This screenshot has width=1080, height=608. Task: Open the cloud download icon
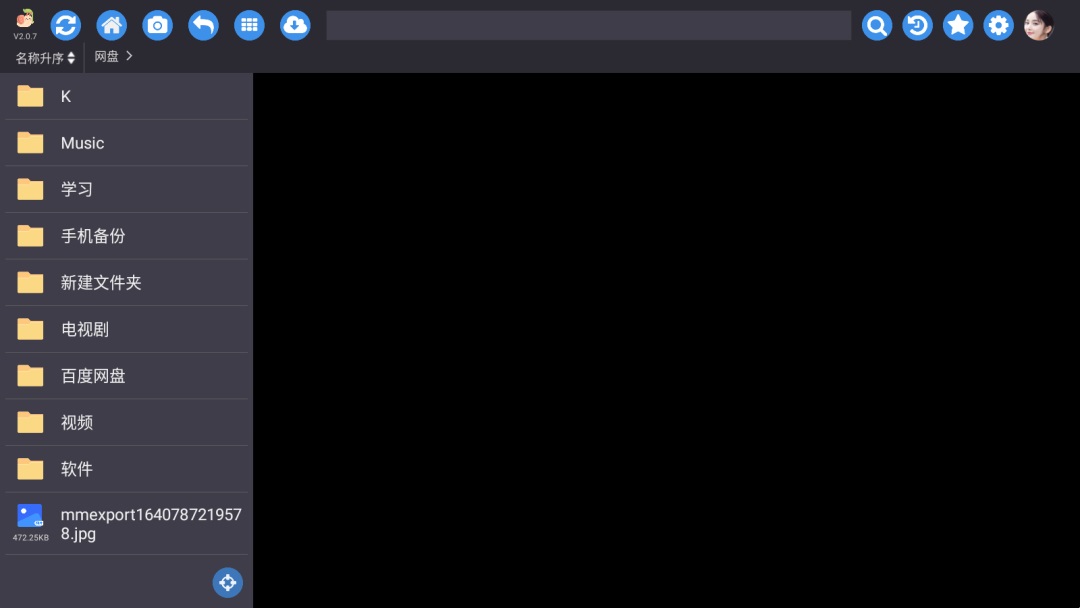(295, 25)
